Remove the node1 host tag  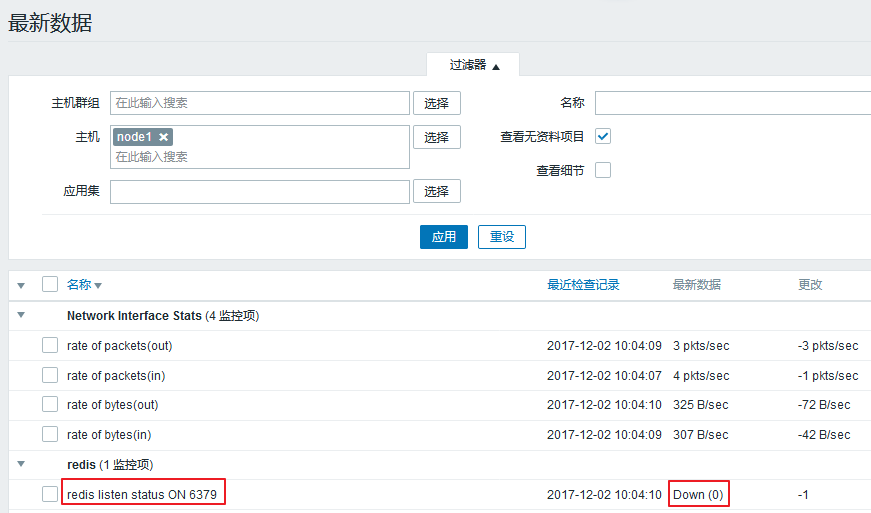coord(164,137)
